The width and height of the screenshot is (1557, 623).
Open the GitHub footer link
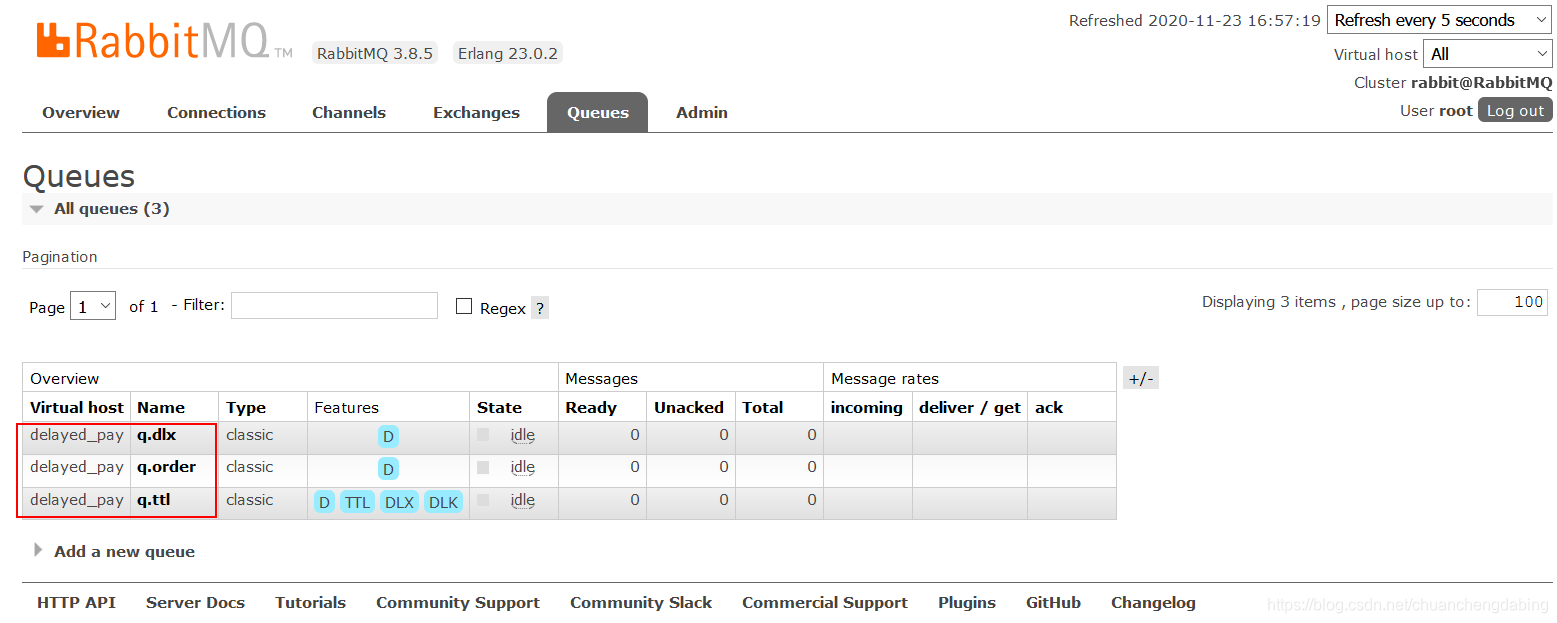click(1053, 603)
